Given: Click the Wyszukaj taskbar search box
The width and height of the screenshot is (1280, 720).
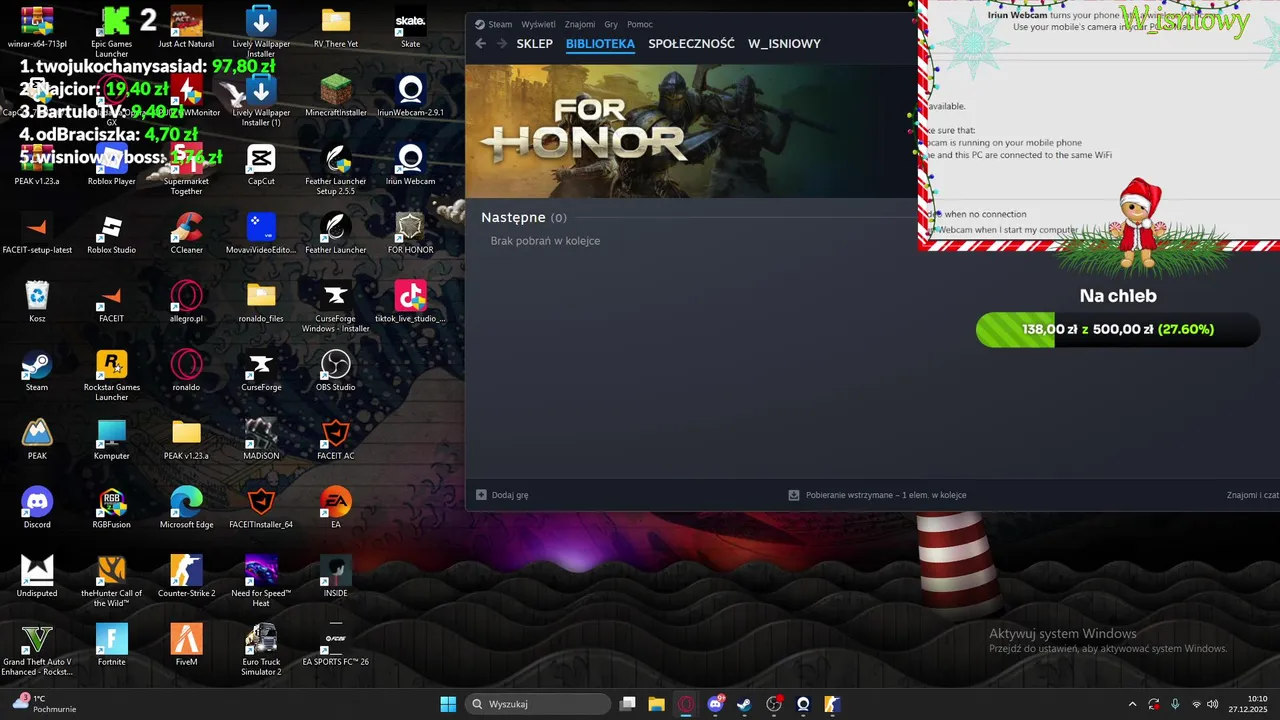Looking at the screenshot, I should coord(539,704).
